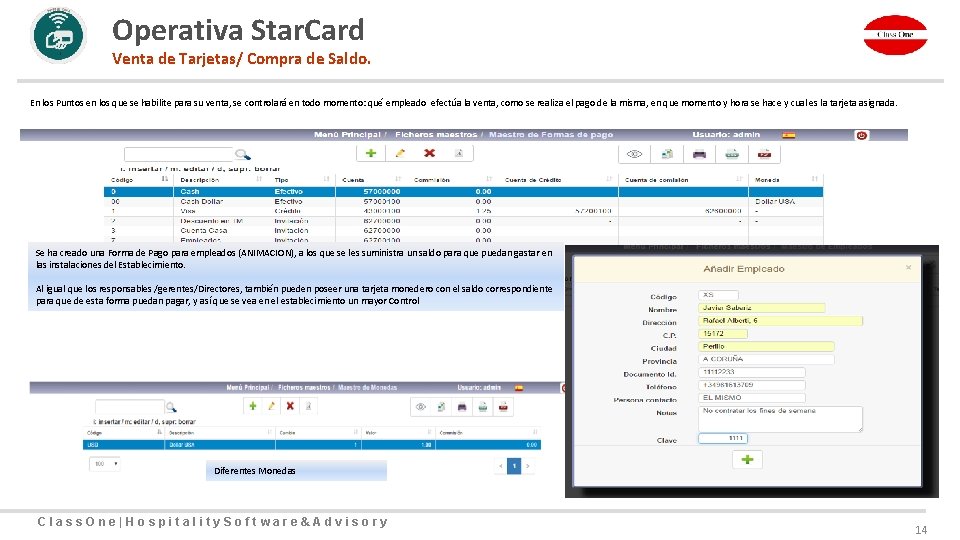Click the Persona contacto field showing EL MISMO

click(752, 398)
